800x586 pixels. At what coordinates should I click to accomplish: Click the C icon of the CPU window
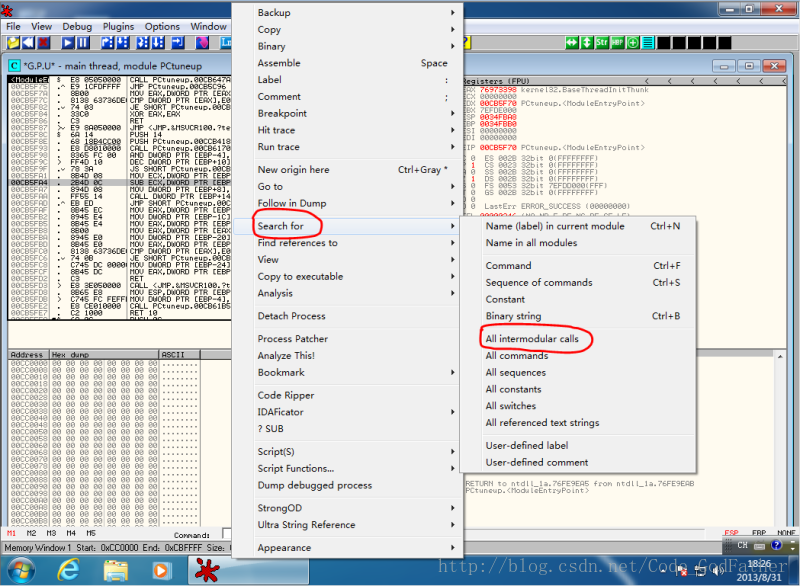14,66
